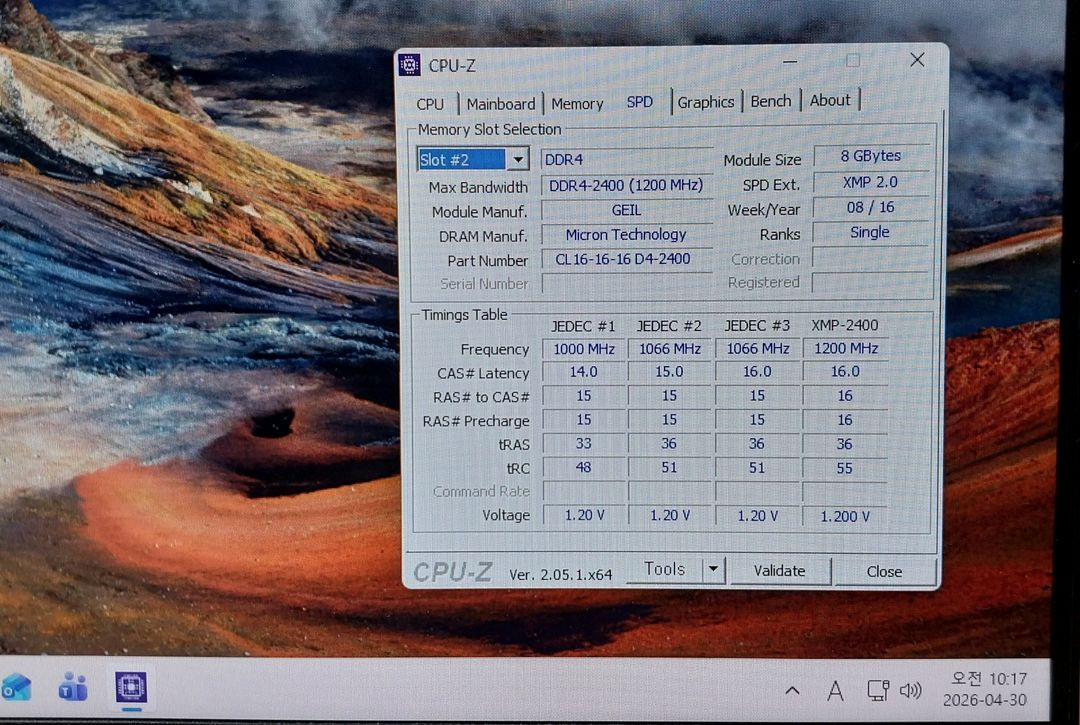
Task: Switch to the Mainboard tab
Action: tap(501, 104)
